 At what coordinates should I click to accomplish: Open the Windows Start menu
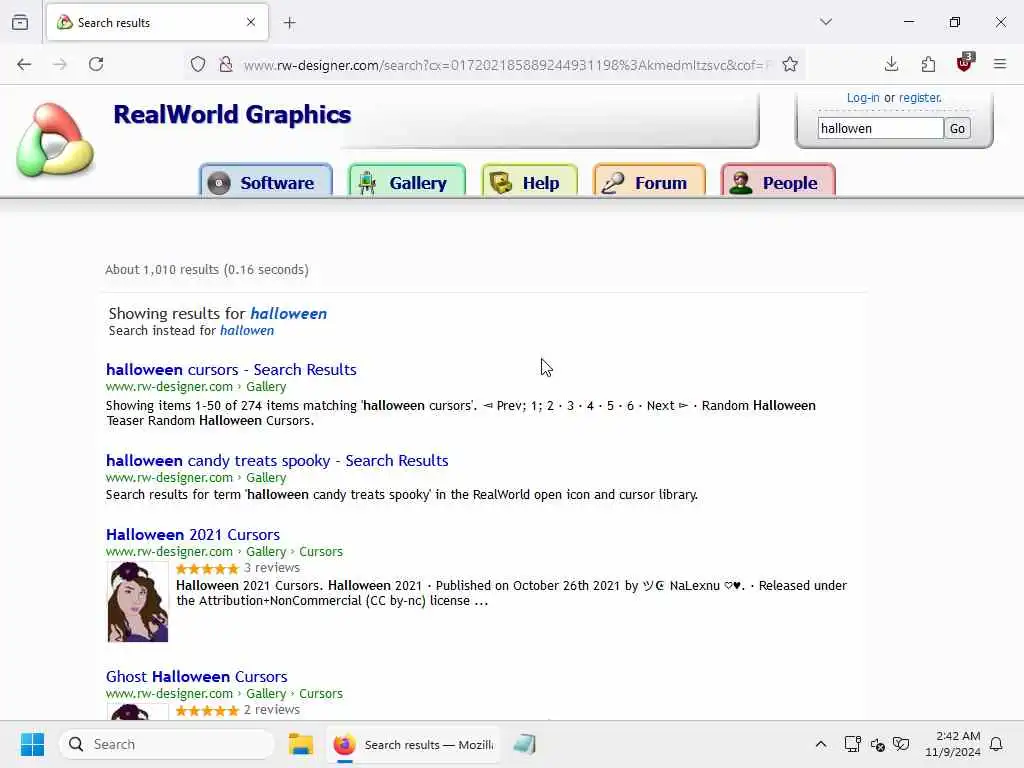coord(32,744)
